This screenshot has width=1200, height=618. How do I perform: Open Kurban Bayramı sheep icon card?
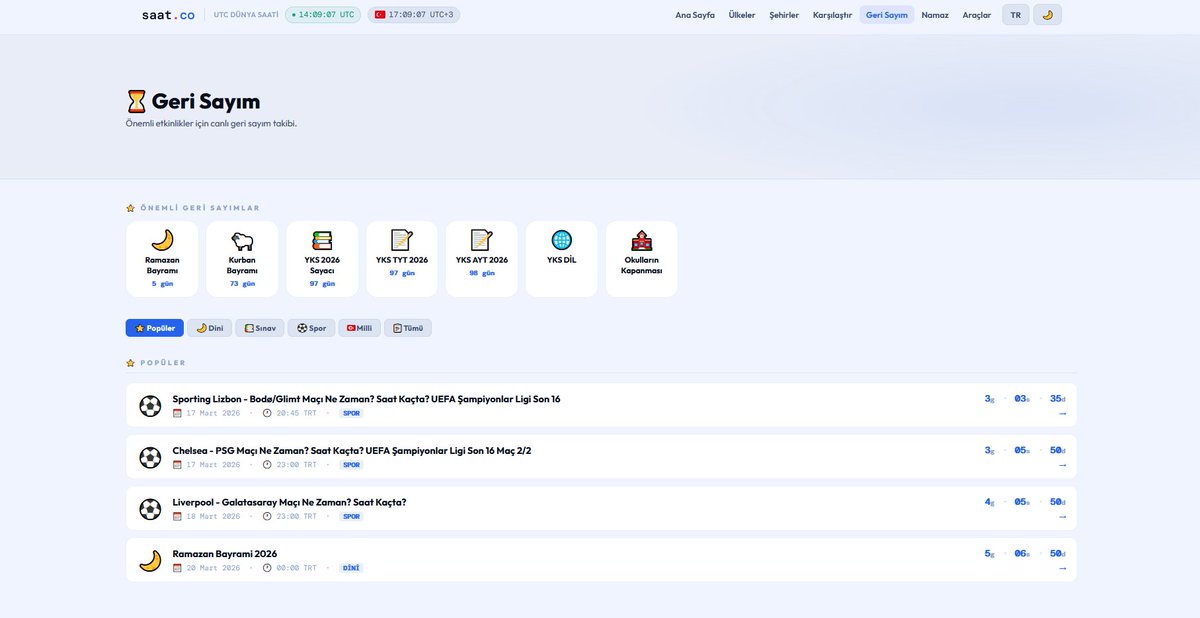(x=242, y=240)
